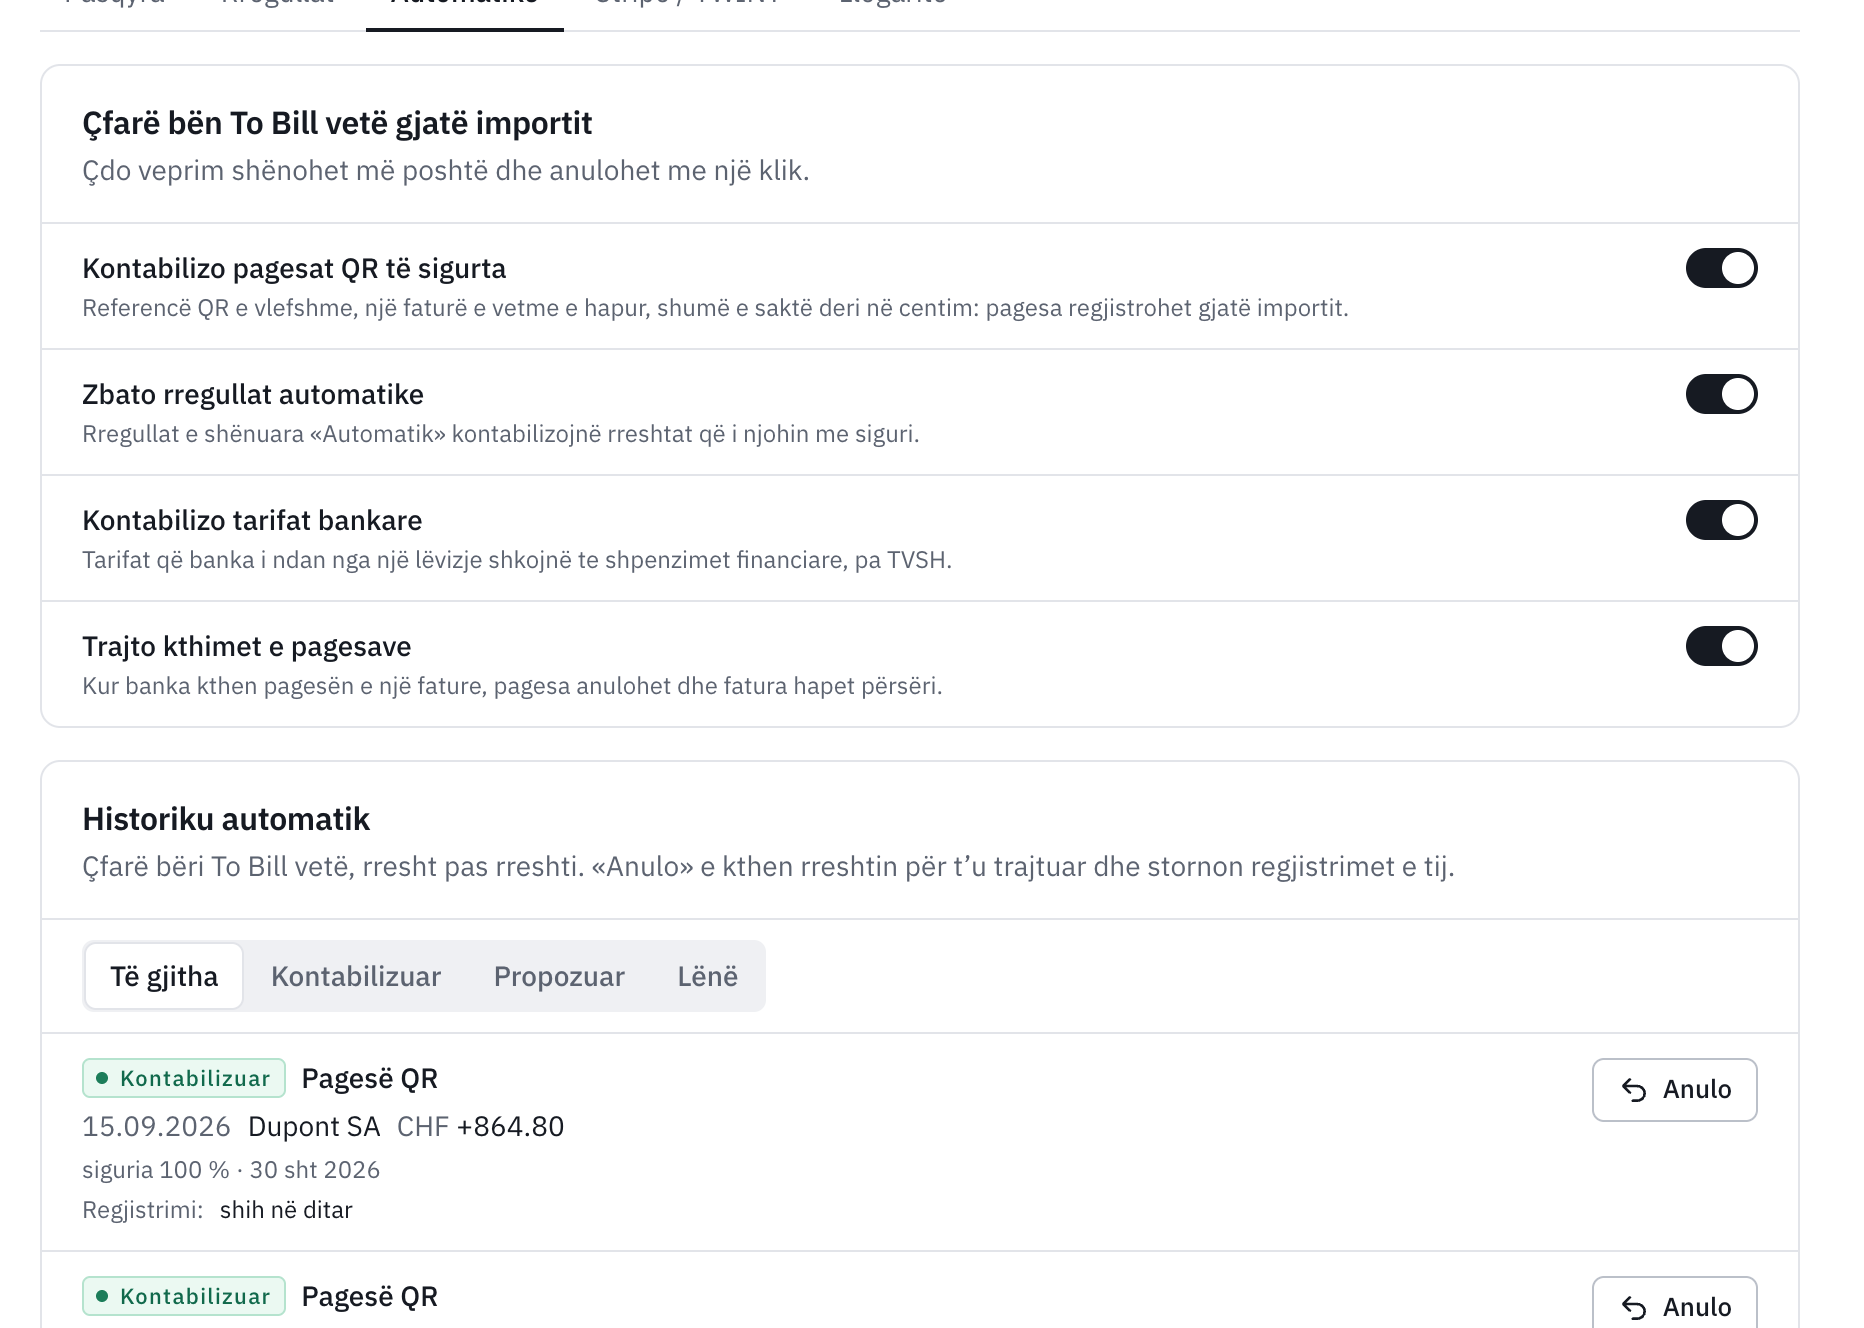Toggle Kontabilizo tarifat bankare off
Image resolution: width=1864 pixels, height=1328 pixels.
pyautogui.click(x=1721, y=520)
